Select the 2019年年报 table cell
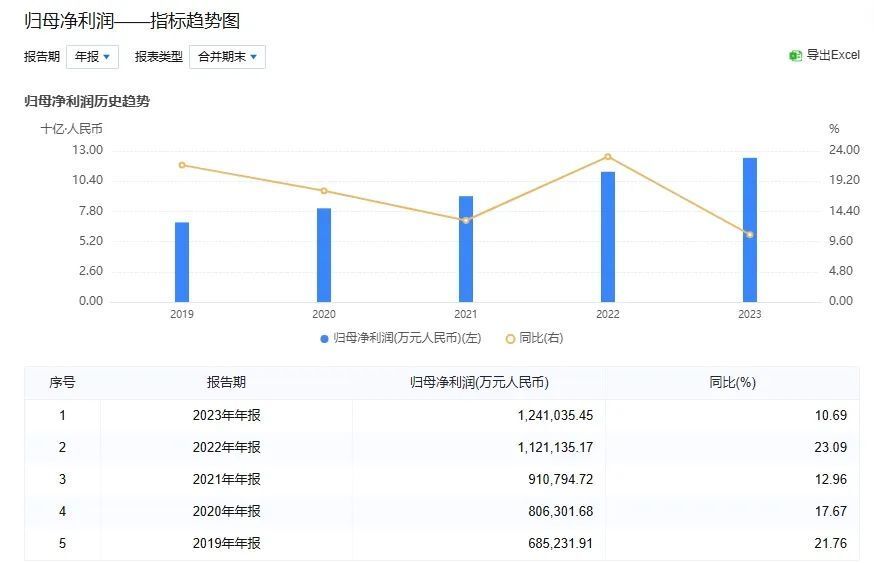874x563 pixels. click(x=226, y=543)
